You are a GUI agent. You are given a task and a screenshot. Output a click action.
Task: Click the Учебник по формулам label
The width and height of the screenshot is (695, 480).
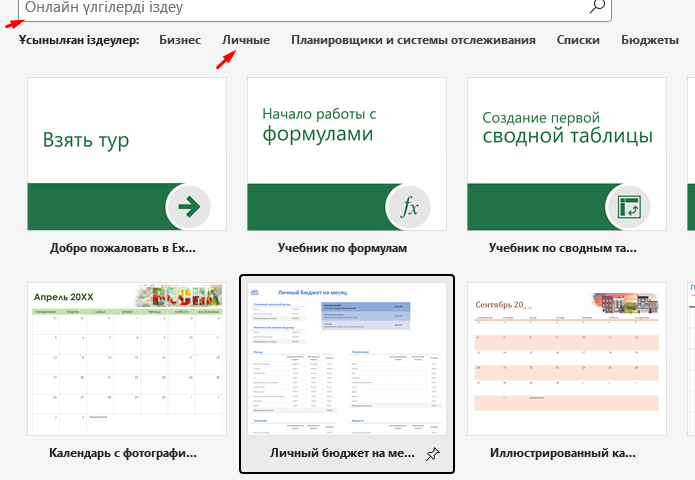coord(342,248)
